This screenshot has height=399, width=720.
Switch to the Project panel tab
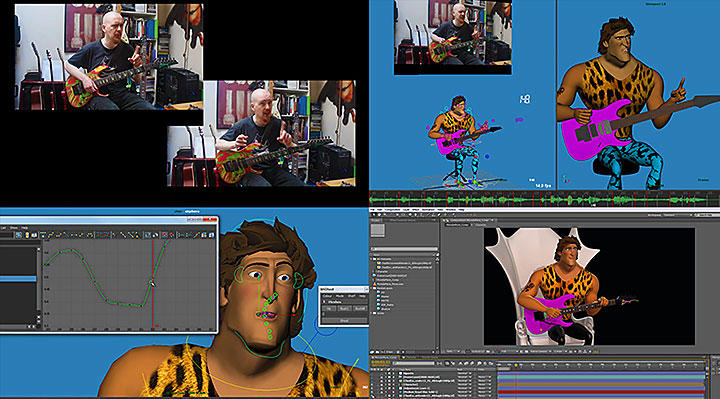pos(375,220)
